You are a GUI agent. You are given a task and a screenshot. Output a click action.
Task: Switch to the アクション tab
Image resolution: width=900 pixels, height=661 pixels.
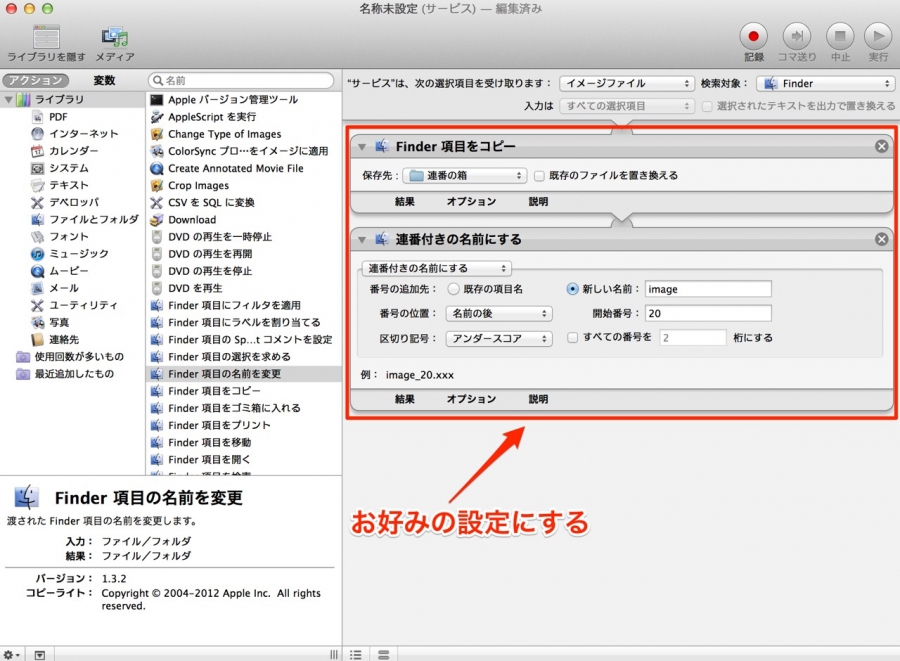36,80
